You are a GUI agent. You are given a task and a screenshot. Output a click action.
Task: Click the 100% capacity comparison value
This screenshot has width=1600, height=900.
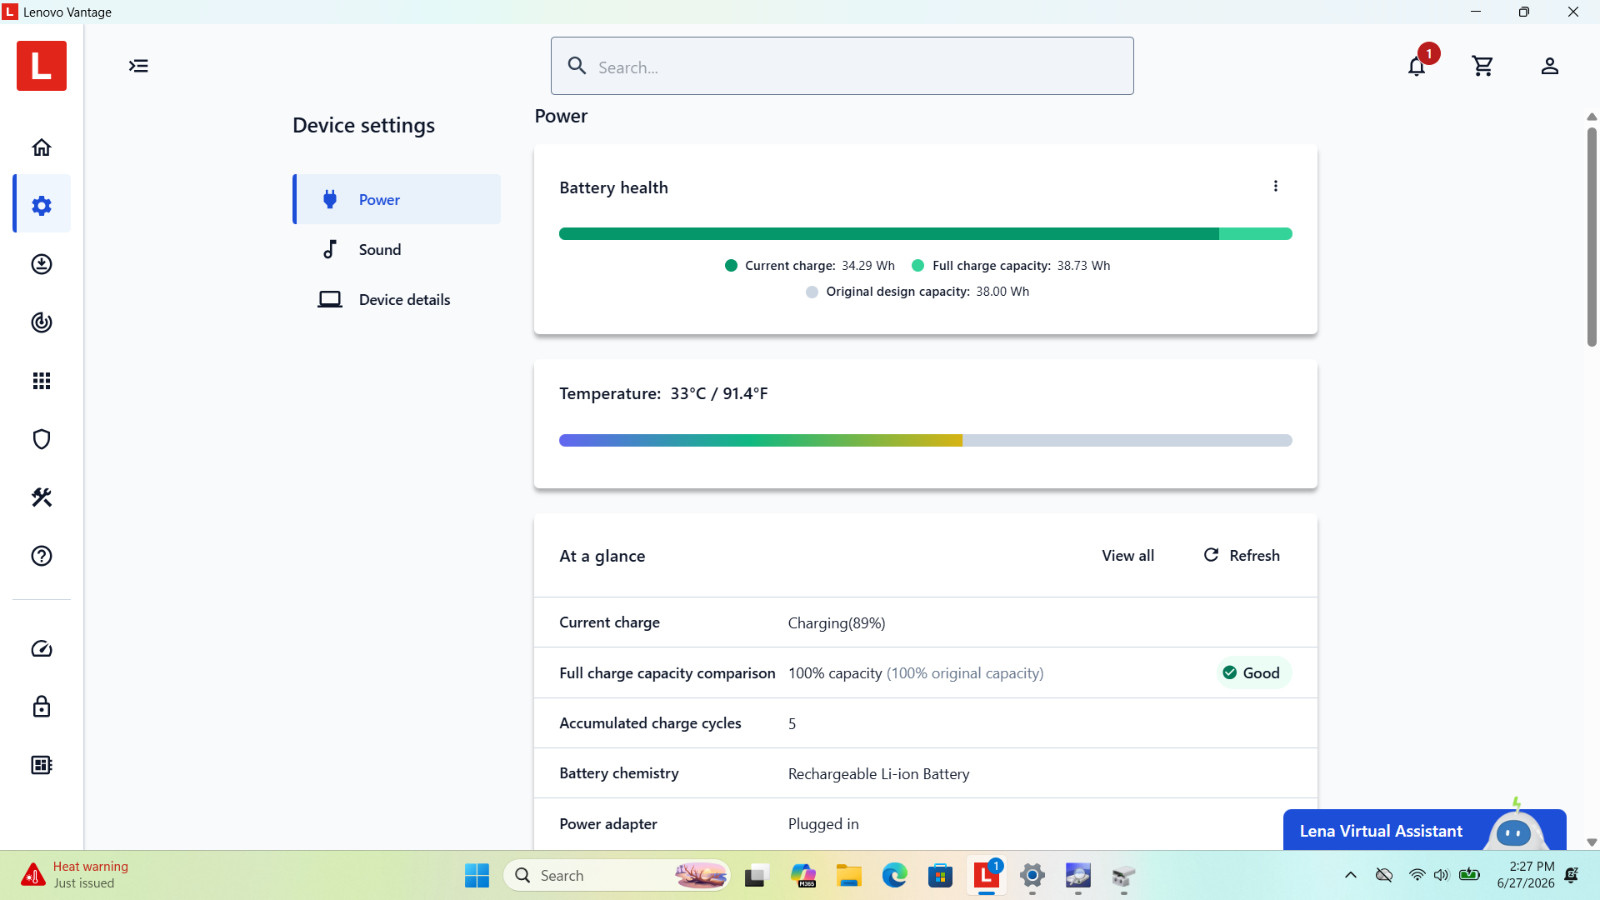(x=915, y=673)
